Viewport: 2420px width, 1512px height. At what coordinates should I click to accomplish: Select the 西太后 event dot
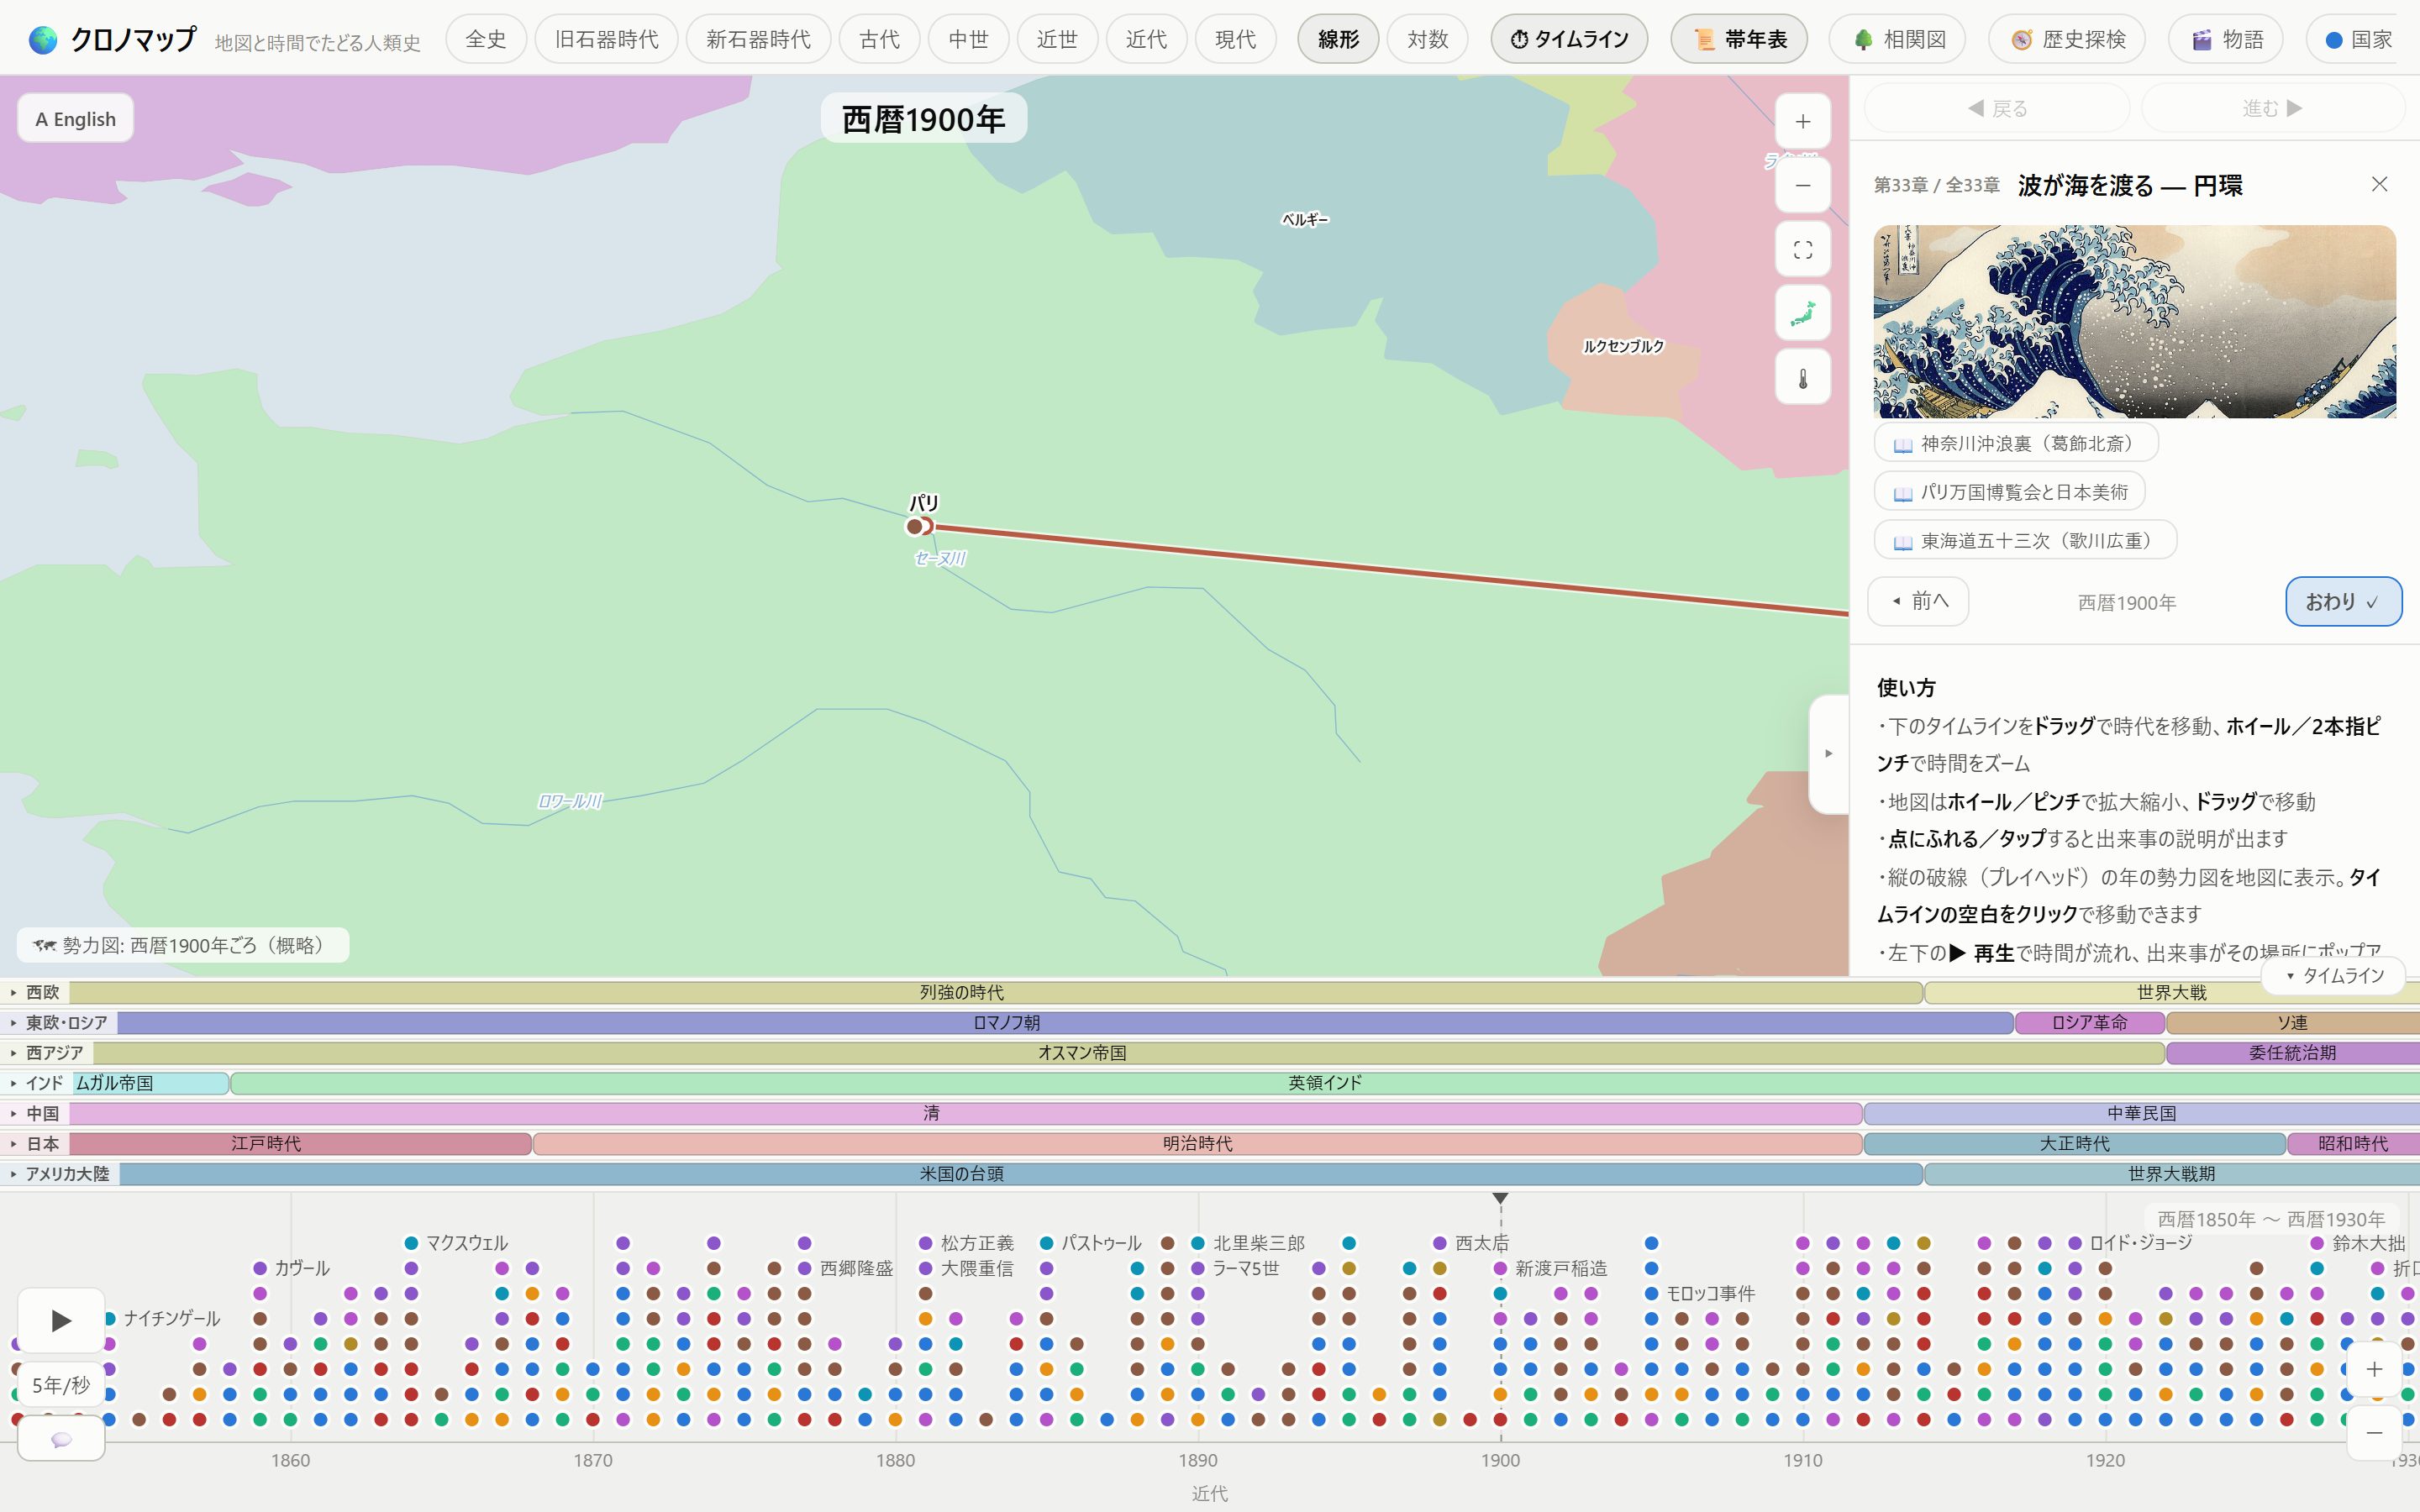[1440, 1243]
